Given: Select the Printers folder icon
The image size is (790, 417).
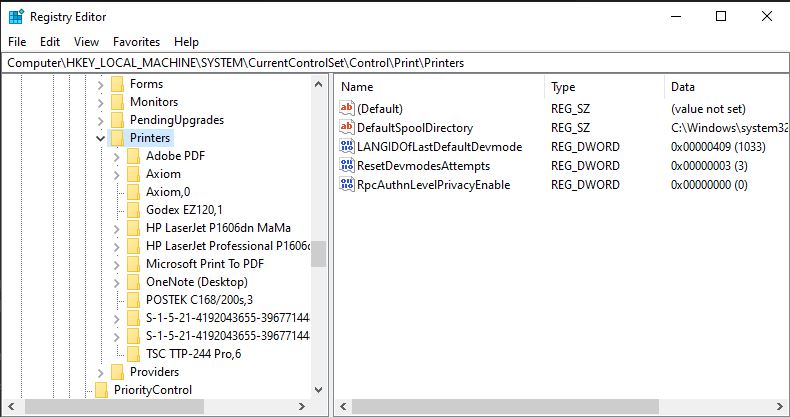Looking at the screenshot, I should tap(117, 138).
